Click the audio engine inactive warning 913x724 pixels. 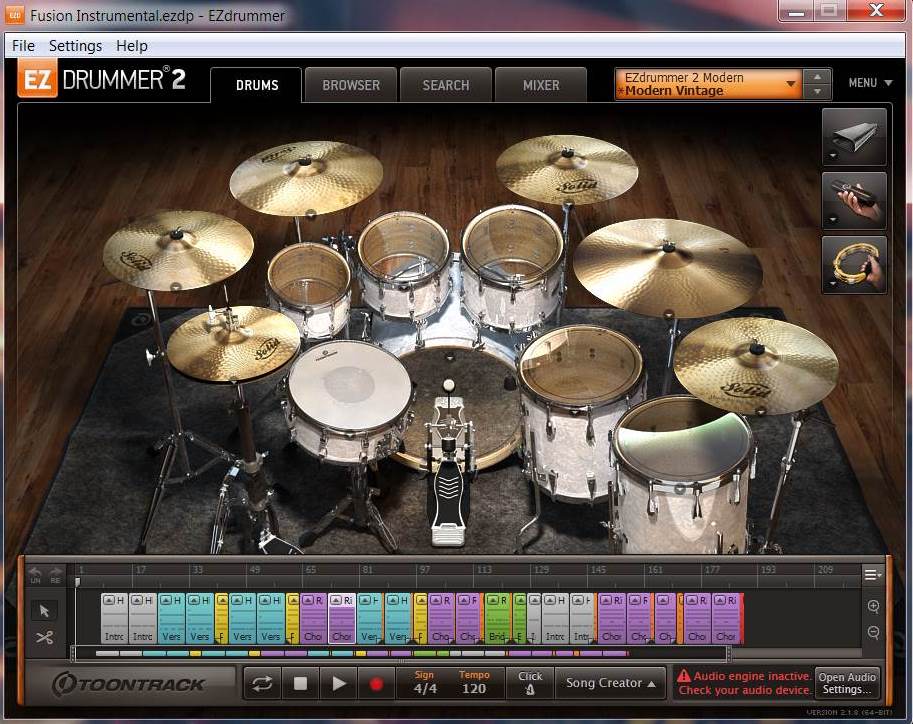pyautogui.click(x=744, y=683)
